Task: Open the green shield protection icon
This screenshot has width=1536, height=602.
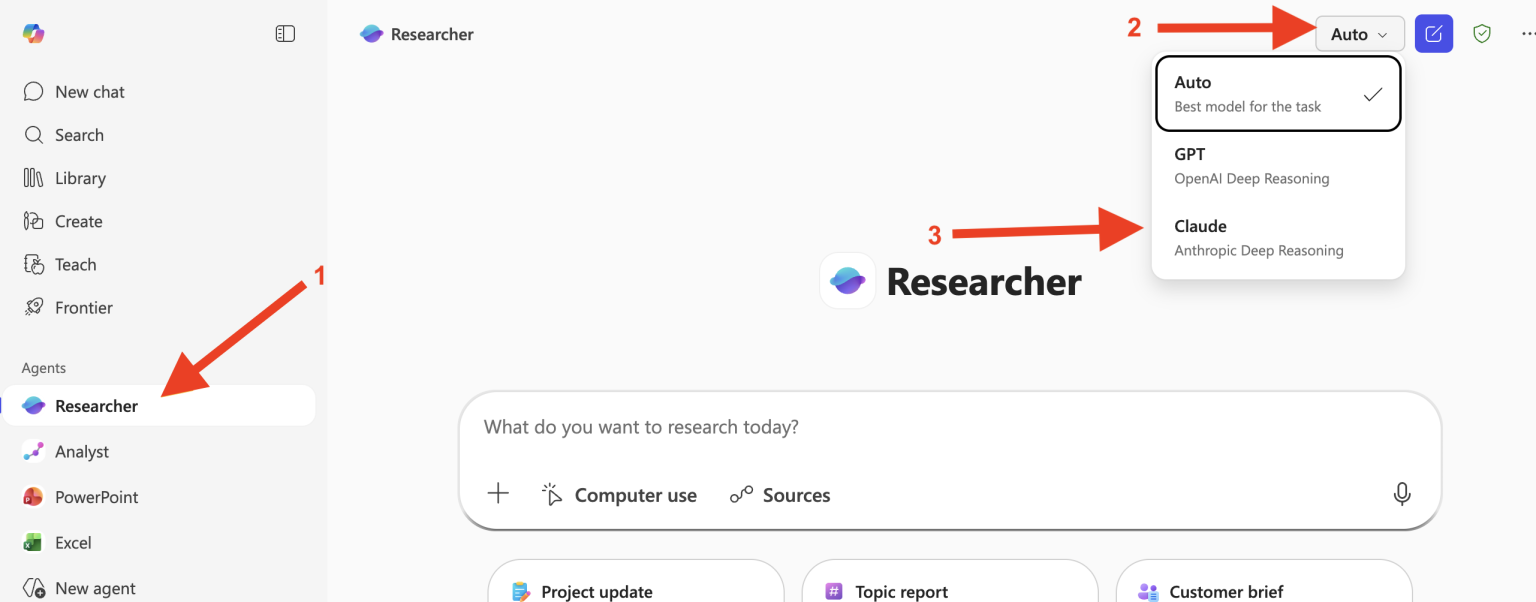Action: pos(1482,34)
